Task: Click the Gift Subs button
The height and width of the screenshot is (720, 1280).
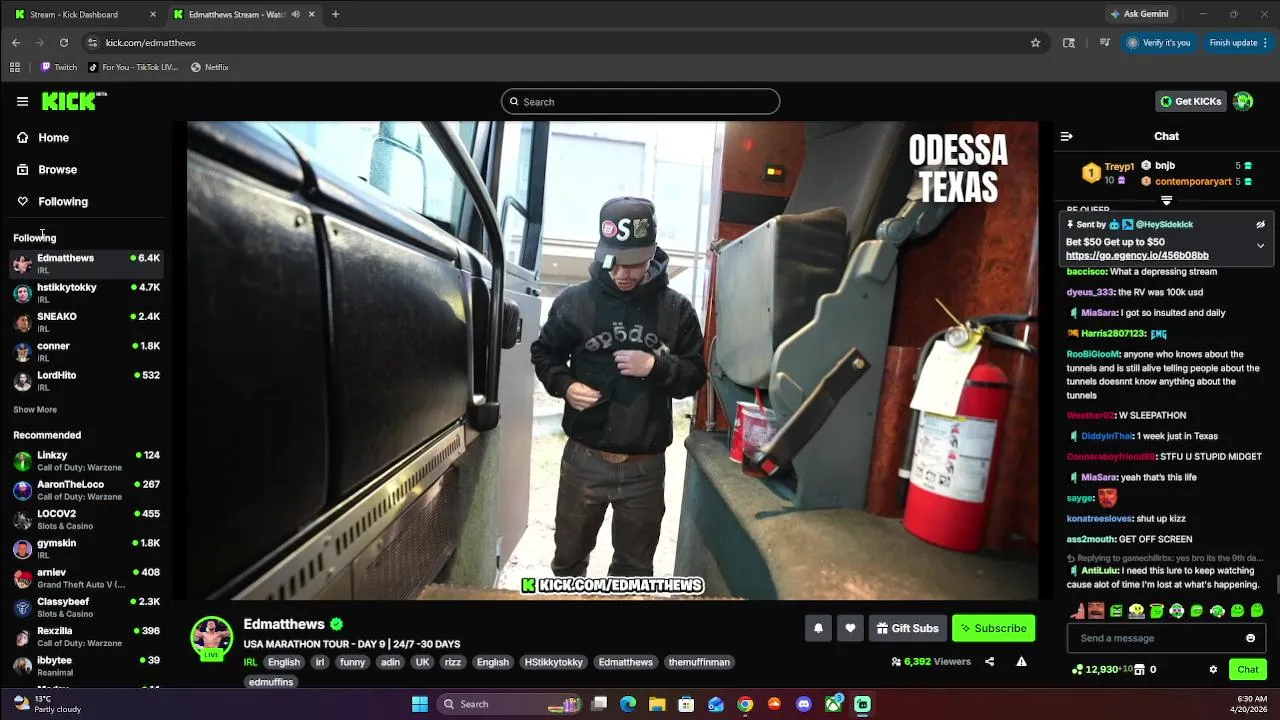Action: (907, 628)
